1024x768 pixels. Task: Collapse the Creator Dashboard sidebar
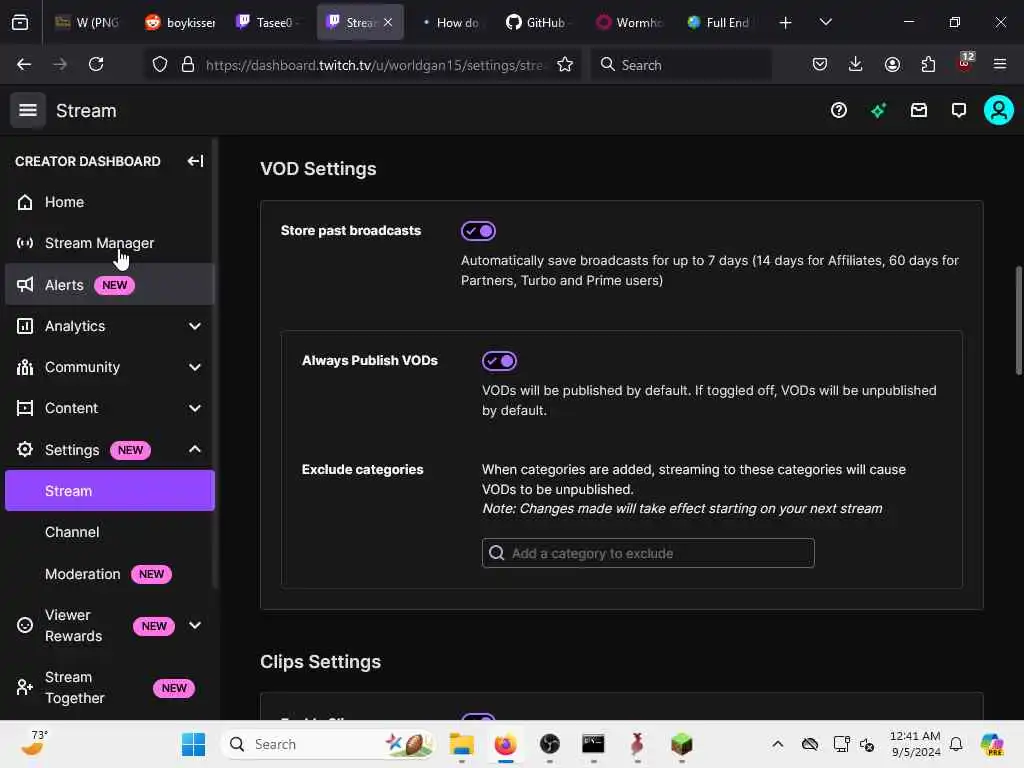click(x=195, y=161)
